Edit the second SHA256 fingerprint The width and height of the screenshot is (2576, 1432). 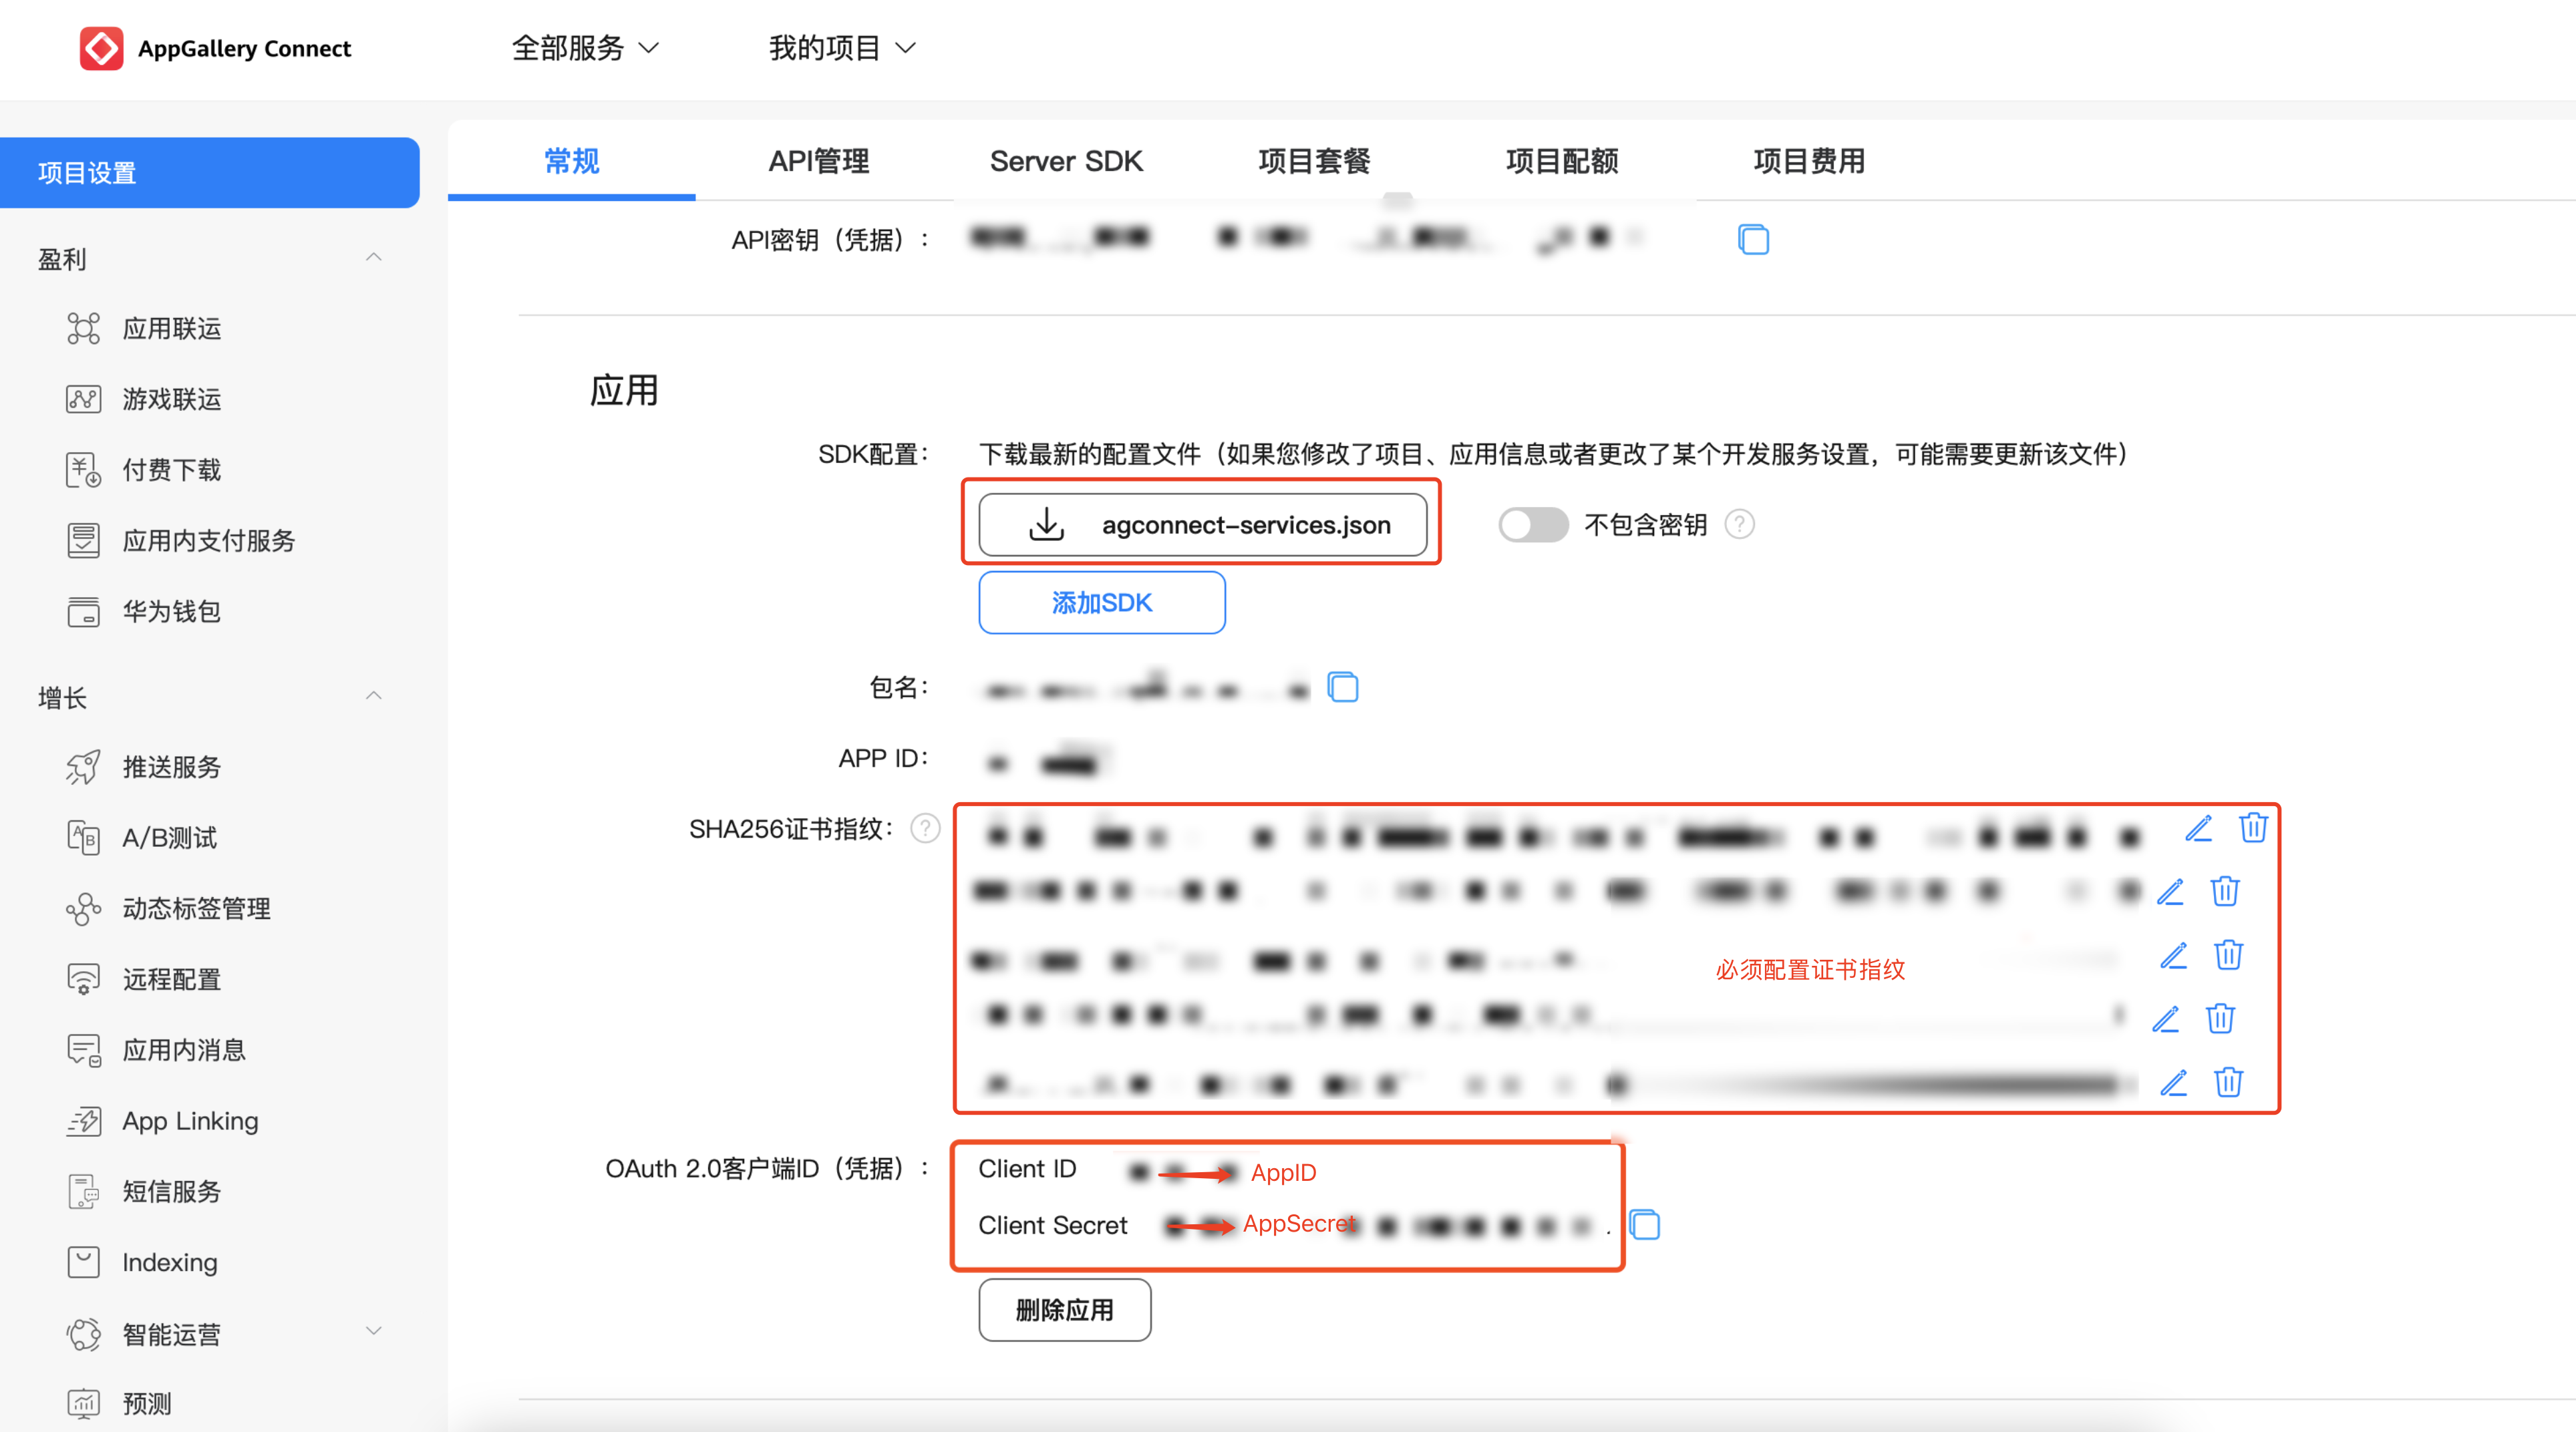[x=2170, y=891]
